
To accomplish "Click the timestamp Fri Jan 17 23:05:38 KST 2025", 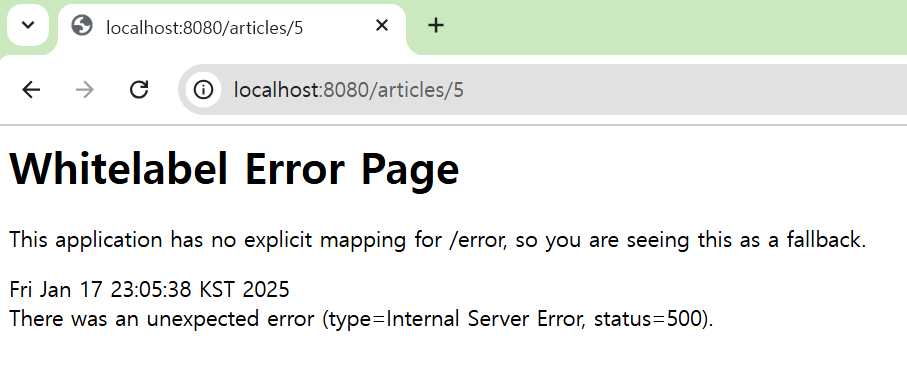I will pos(149,289).
